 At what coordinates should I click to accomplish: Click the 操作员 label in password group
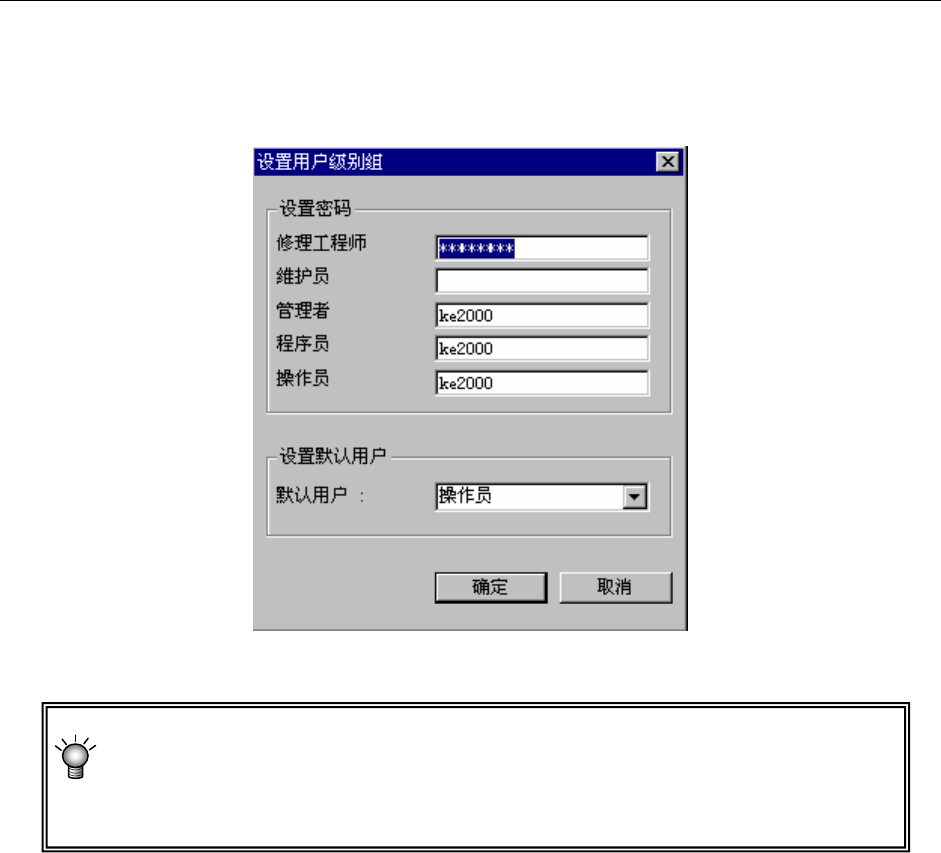point(302,378)
